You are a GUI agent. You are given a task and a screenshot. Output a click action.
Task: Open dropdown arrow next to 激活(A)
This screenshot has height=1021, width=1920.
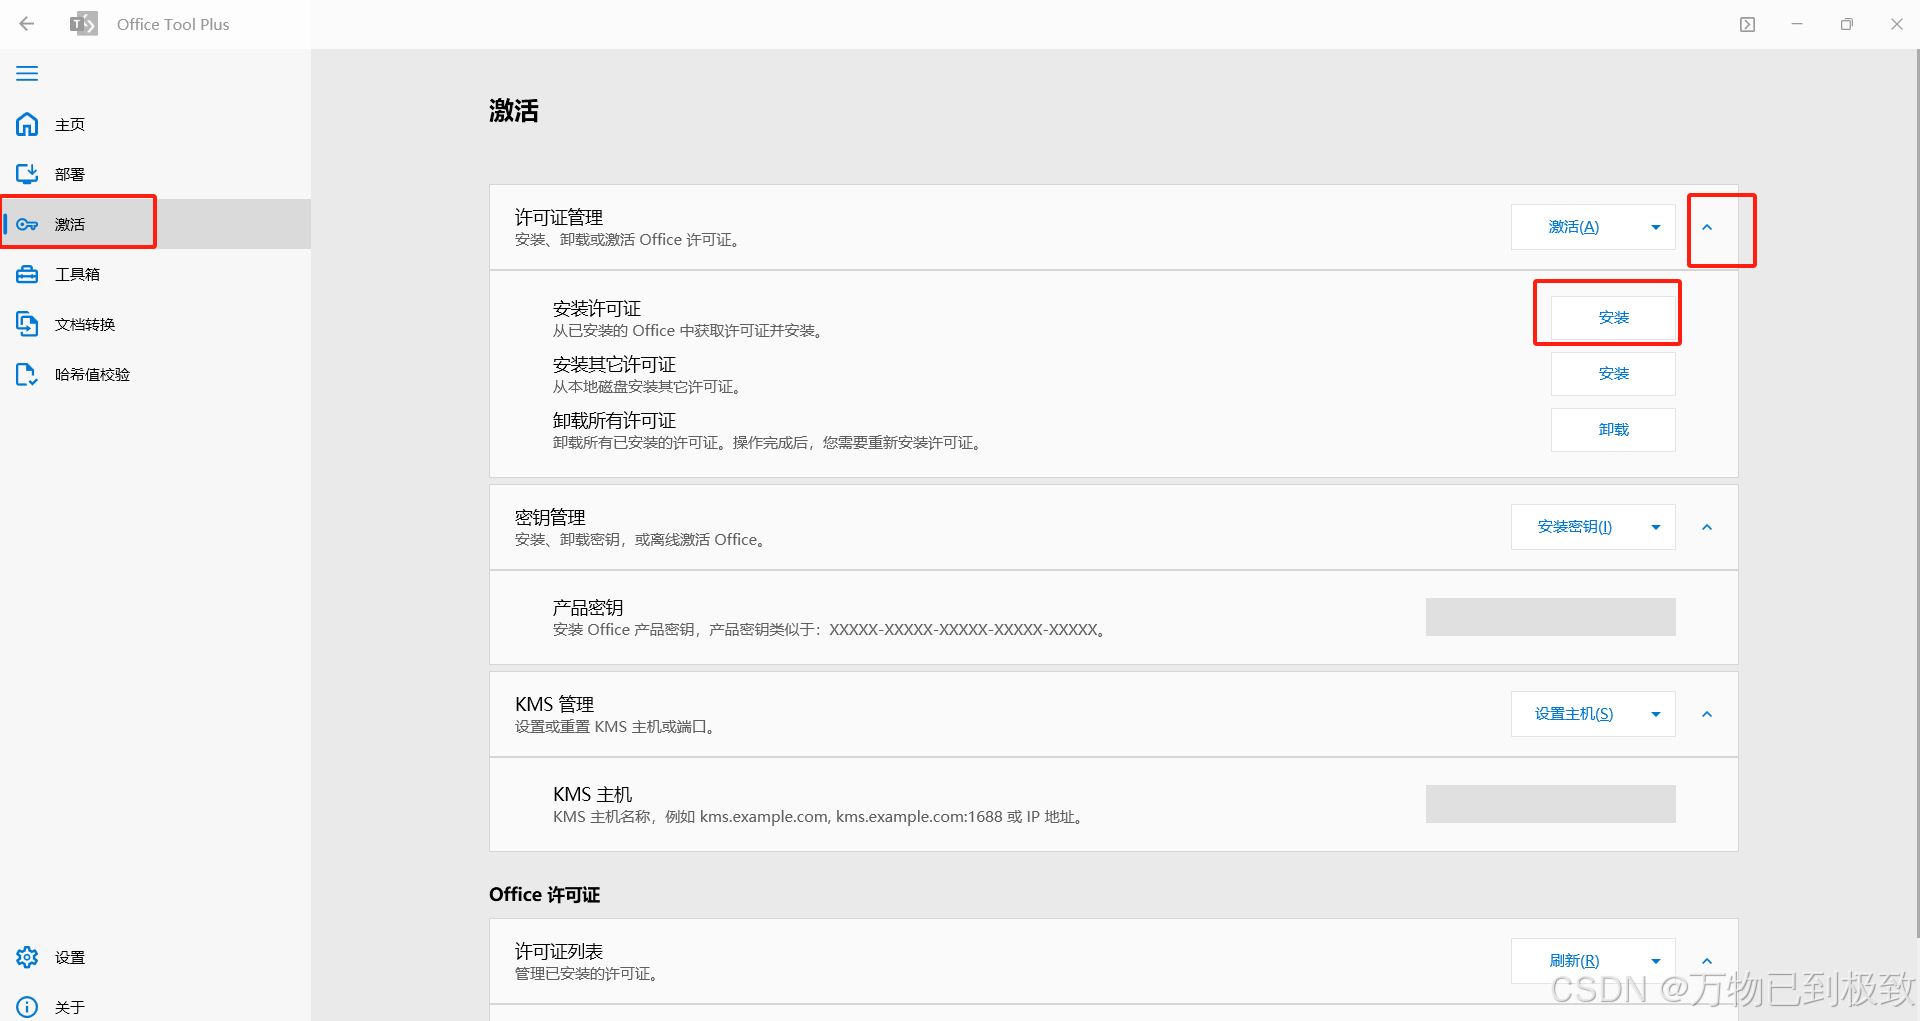point(1656,227)
